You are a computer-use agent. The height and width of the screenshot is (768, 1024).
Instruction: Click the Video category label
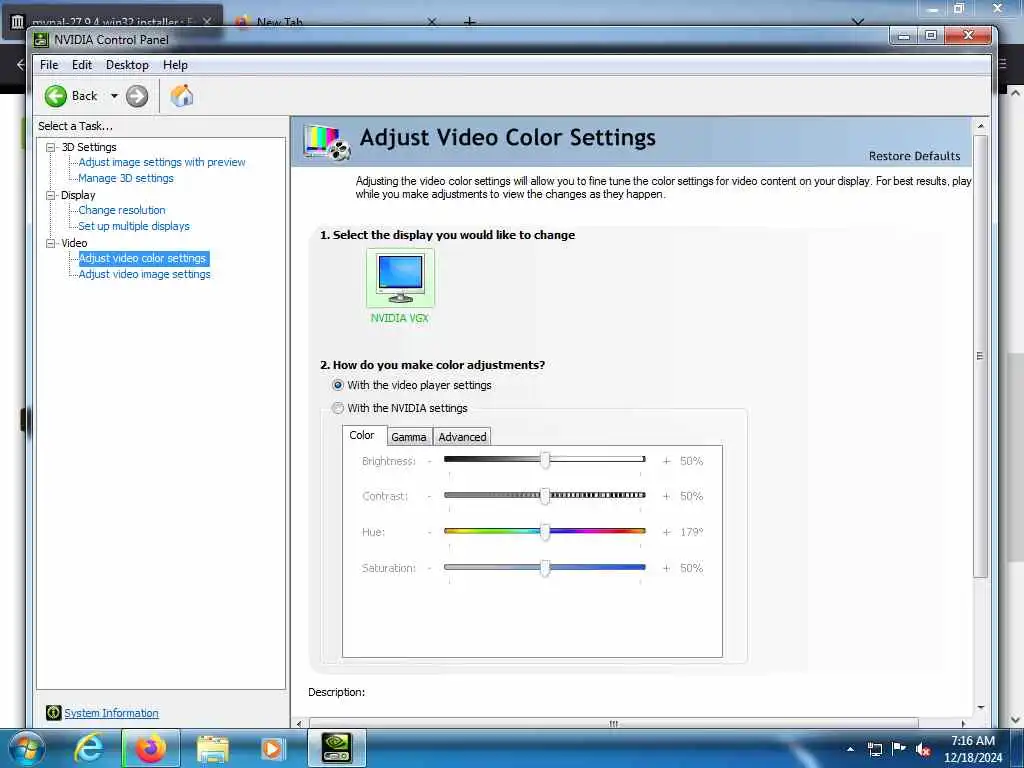[74, 243]
